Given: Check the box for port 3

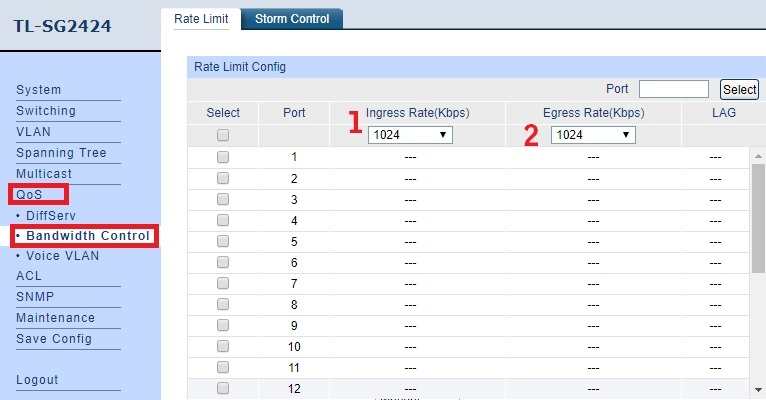Looking at the screenshot, I should (x=223, y=199).
